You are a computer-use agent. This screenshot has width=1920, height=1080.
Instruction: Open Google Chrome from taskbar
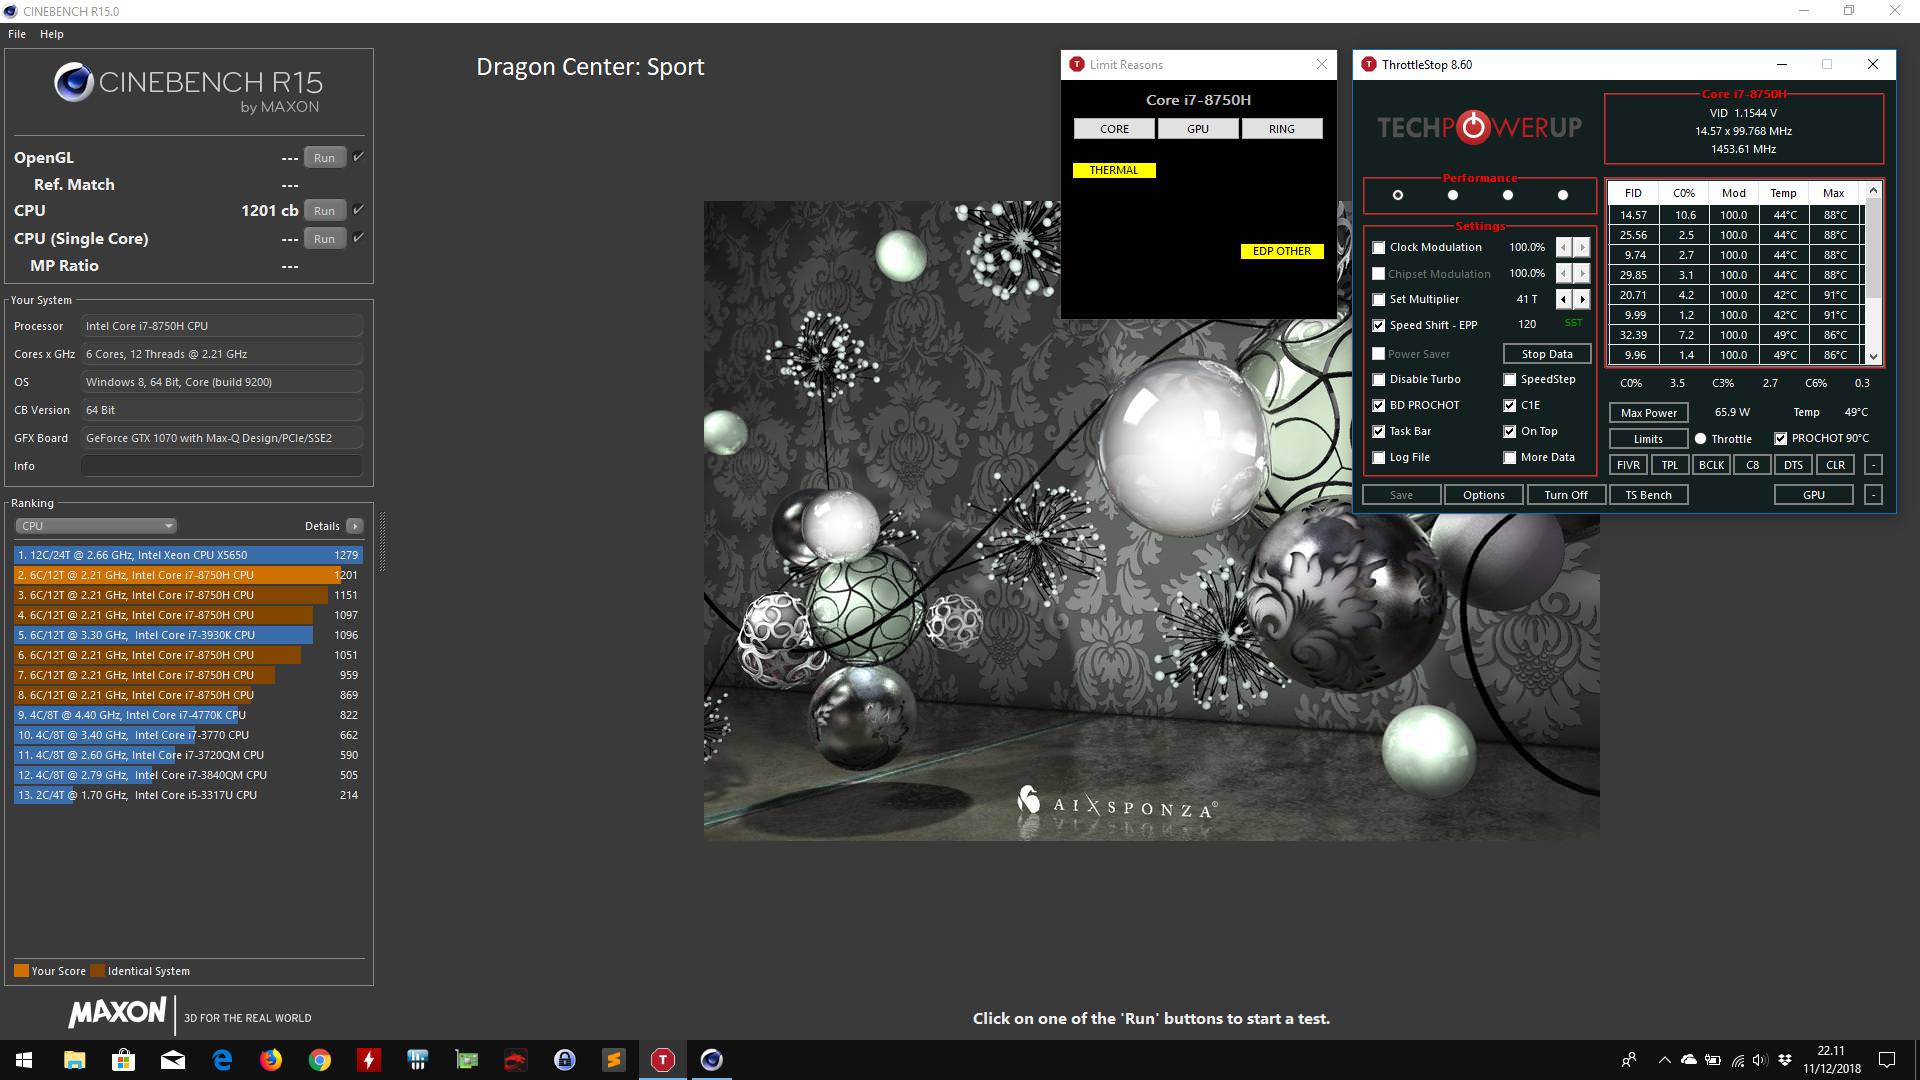320,1060
